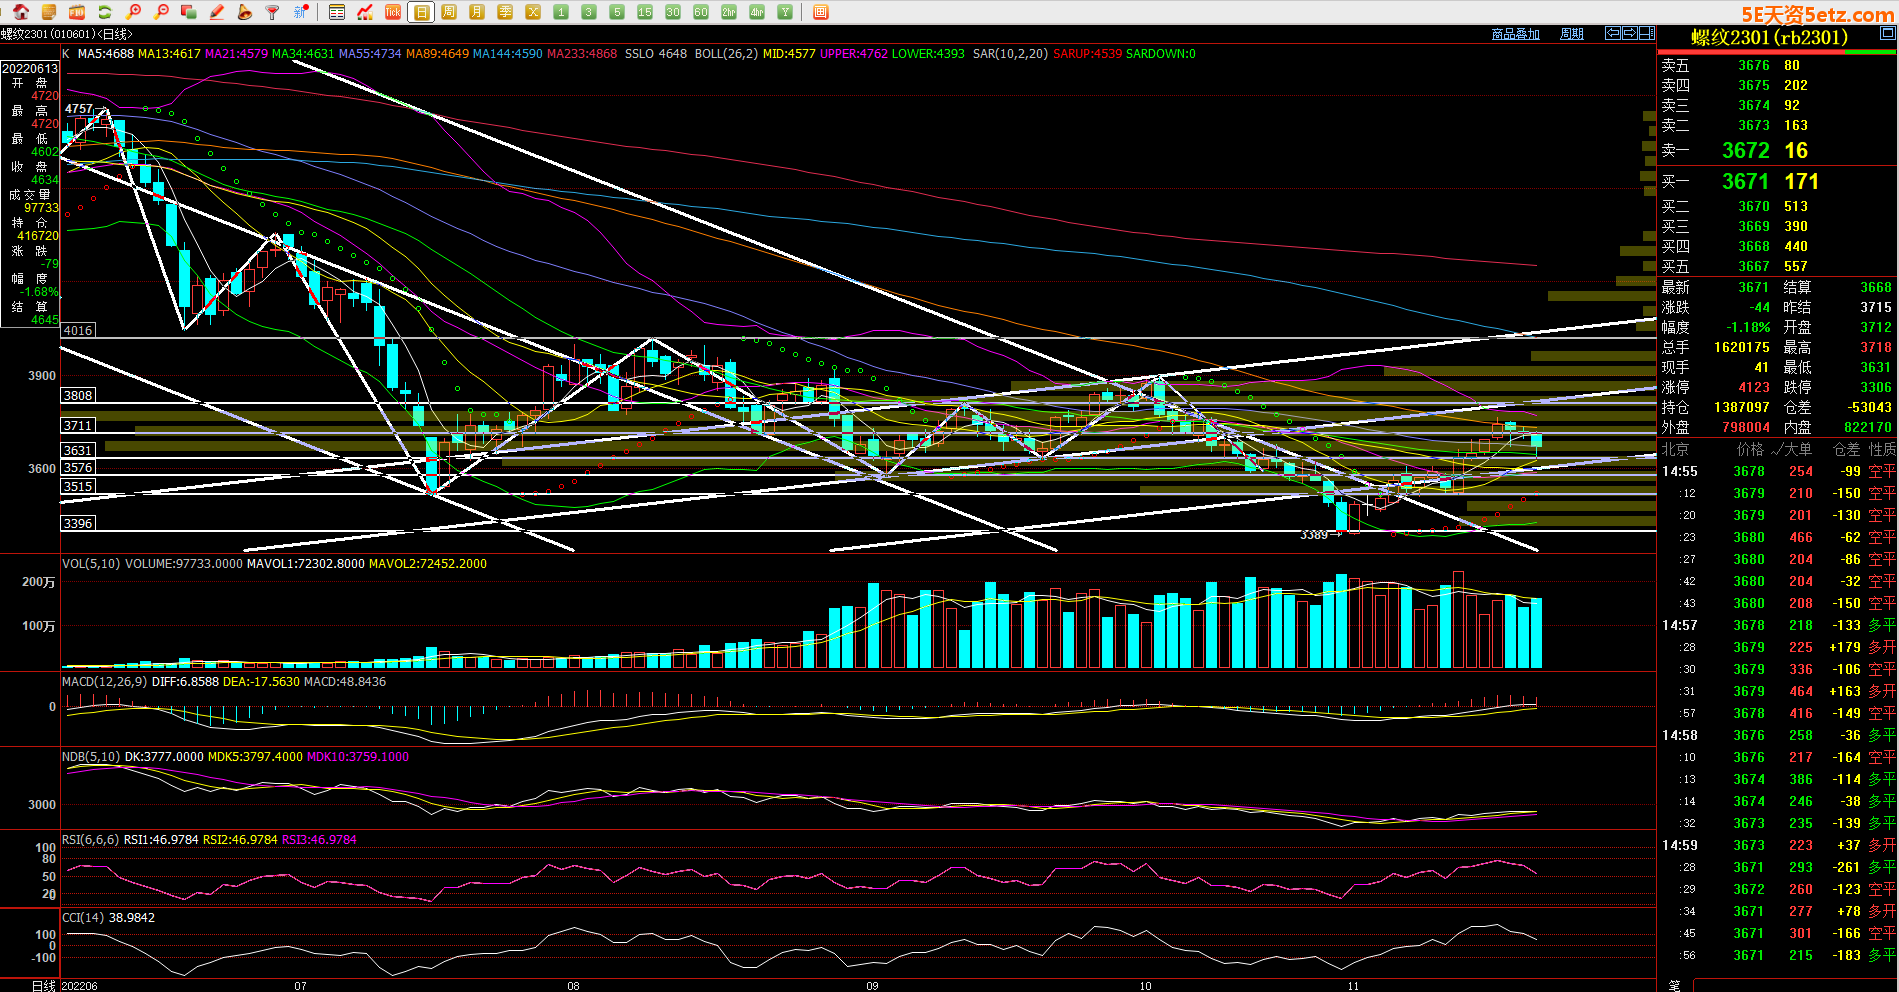Click the green refresh arrows icon
Screen dimensions: 1899x992
(105, 12)
